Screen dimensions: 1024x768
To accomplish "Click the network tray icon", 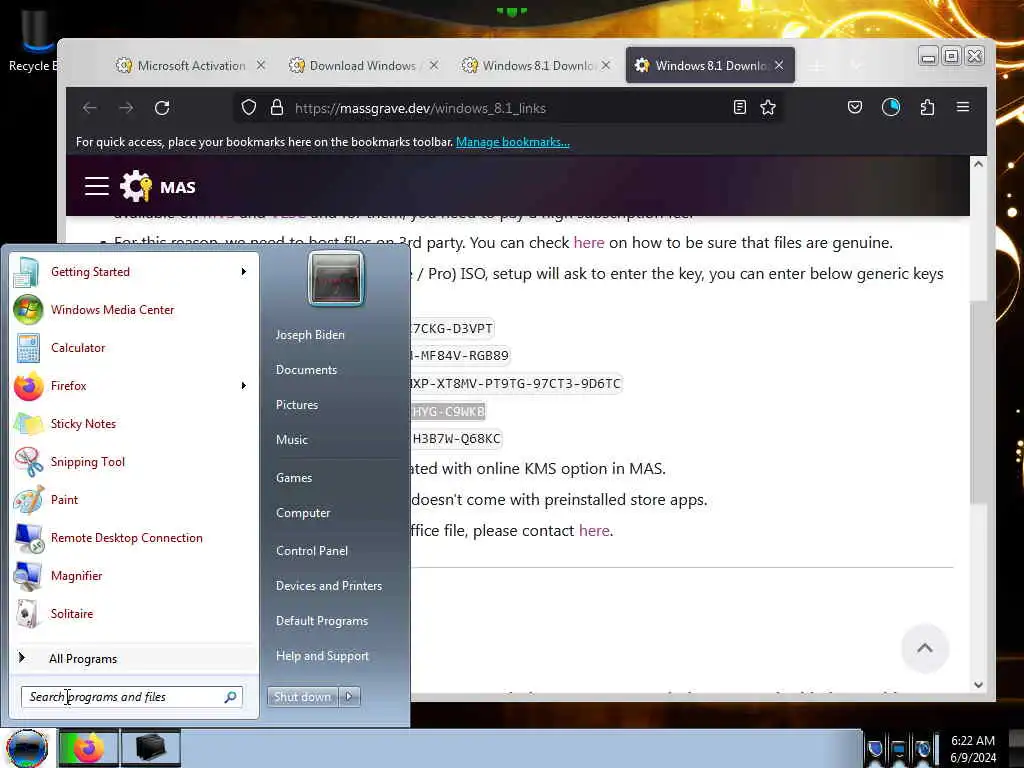I will point(899,749).
